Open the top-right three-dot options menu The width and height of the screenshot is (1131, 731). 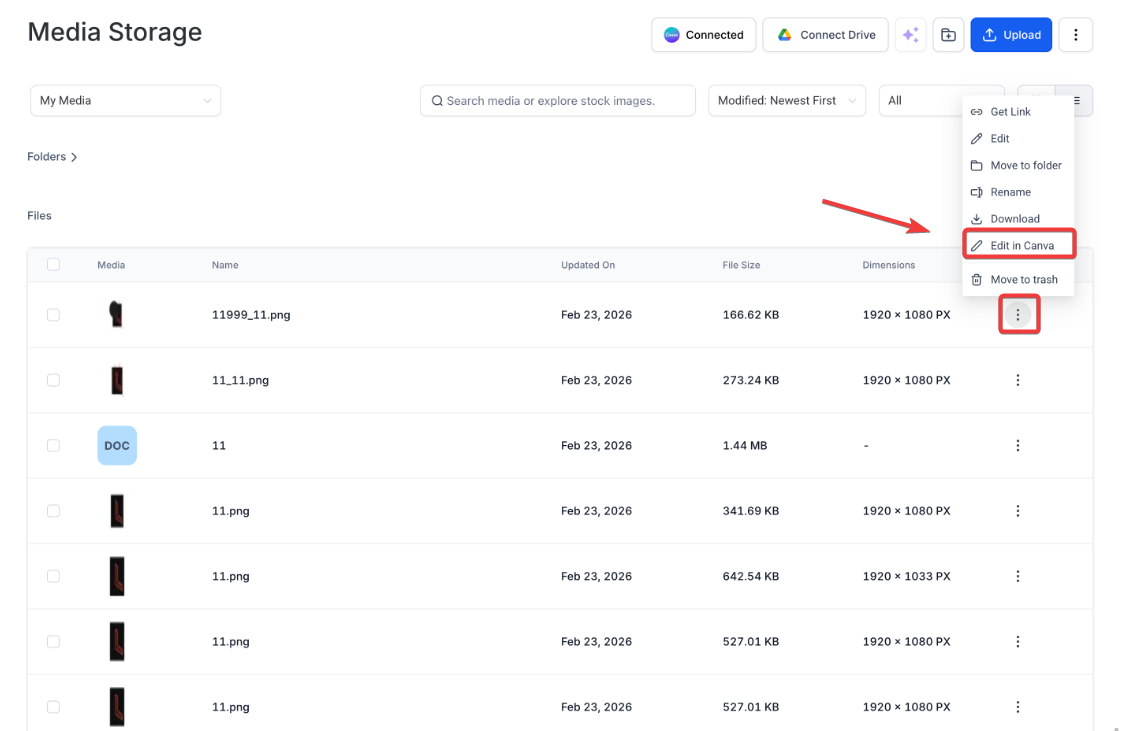[1075, 35]
